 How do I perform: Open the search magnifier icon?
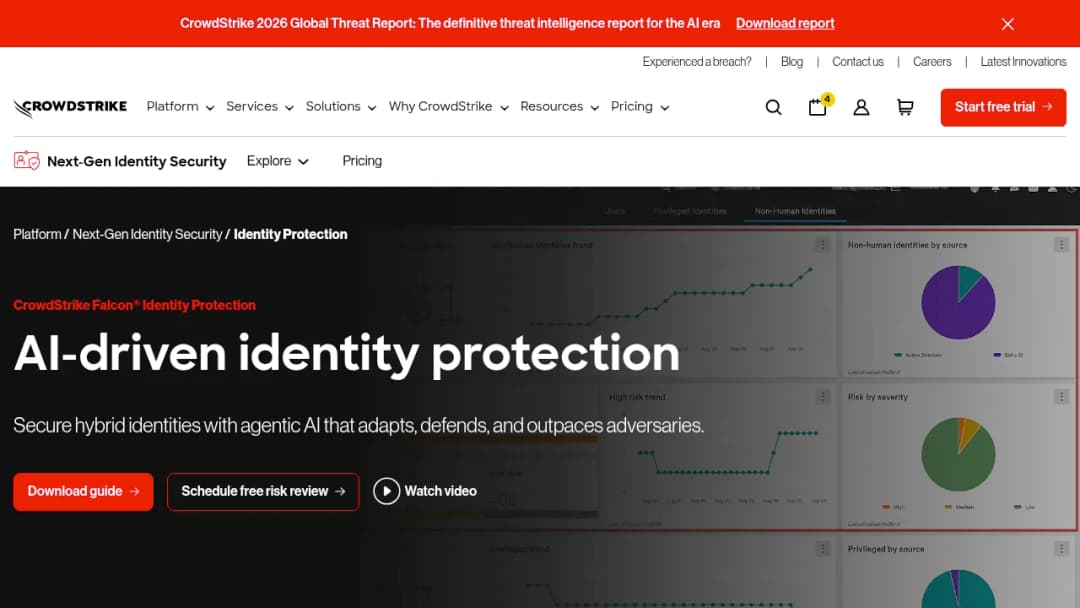pos(773,107)
